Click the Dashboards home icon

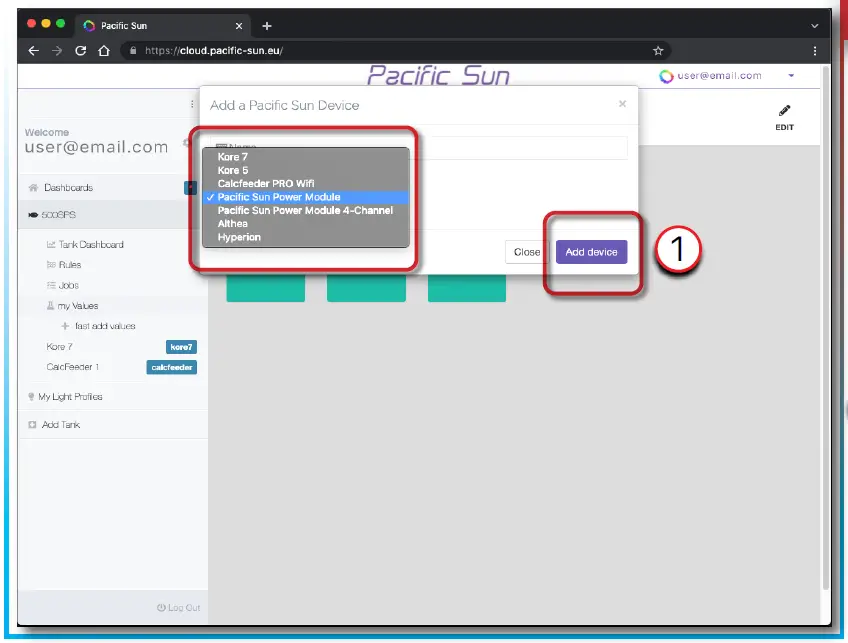(33, 188)
